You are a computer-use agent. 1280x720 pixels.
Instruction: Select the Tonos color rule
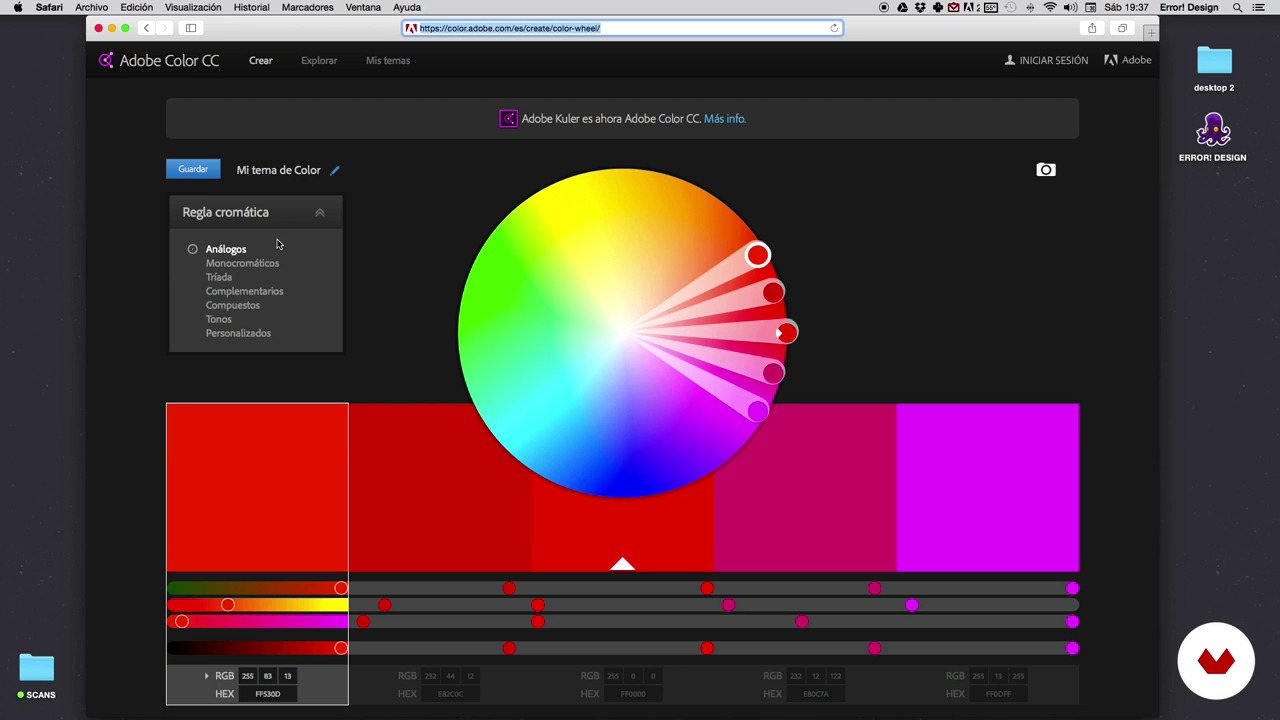coord(218,319)
